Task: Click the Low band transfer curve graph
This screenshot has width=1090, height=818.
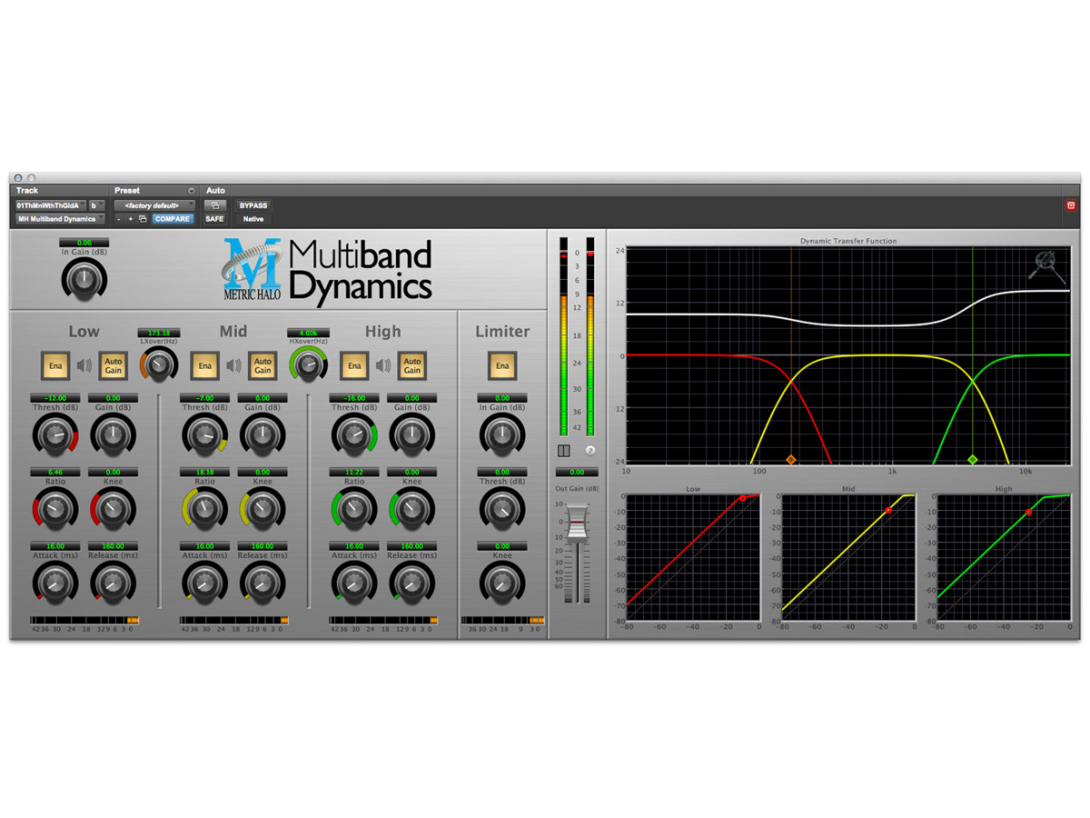Action: [693, 557]
